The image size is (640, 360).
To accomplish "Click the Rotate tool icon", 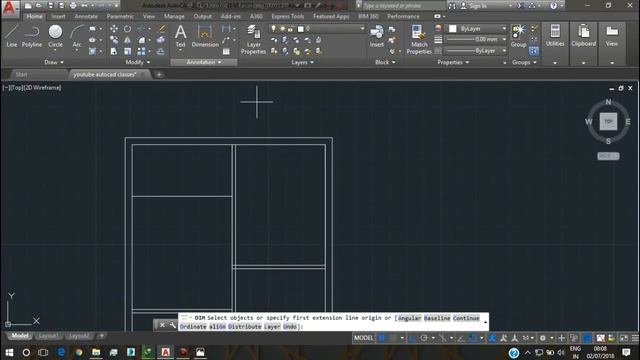I will [x=127, y=29].
